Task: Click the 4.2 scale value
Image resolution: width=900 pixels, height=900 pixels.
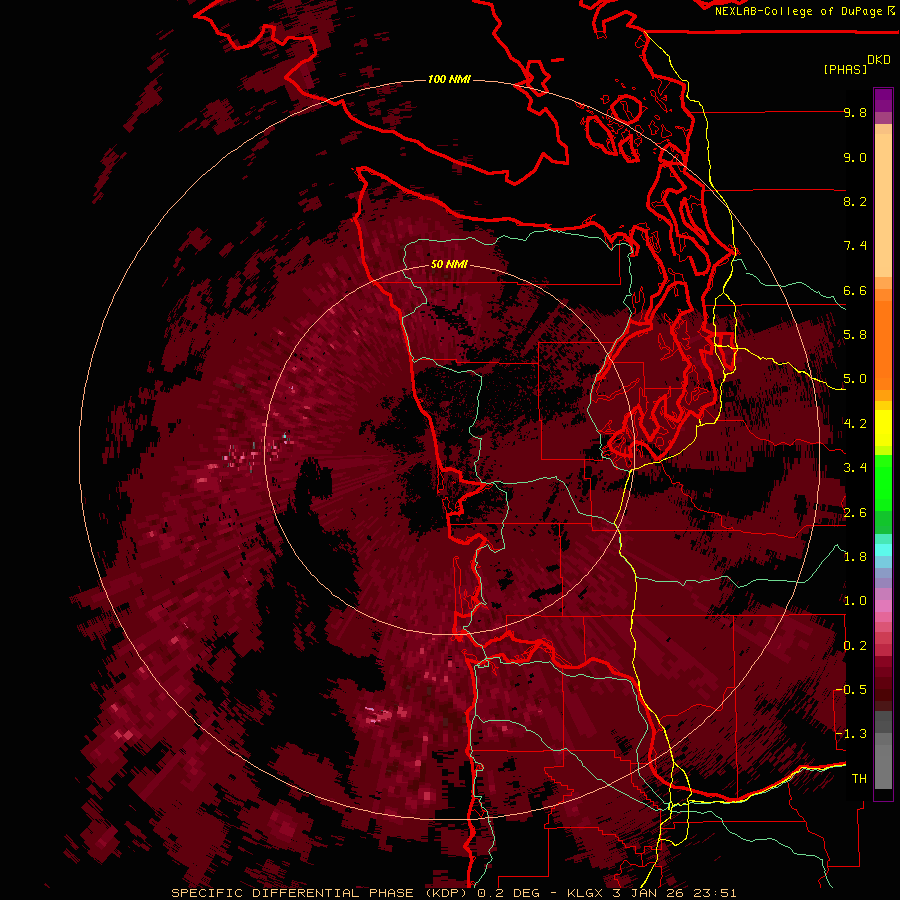Action: click(855, 424)
